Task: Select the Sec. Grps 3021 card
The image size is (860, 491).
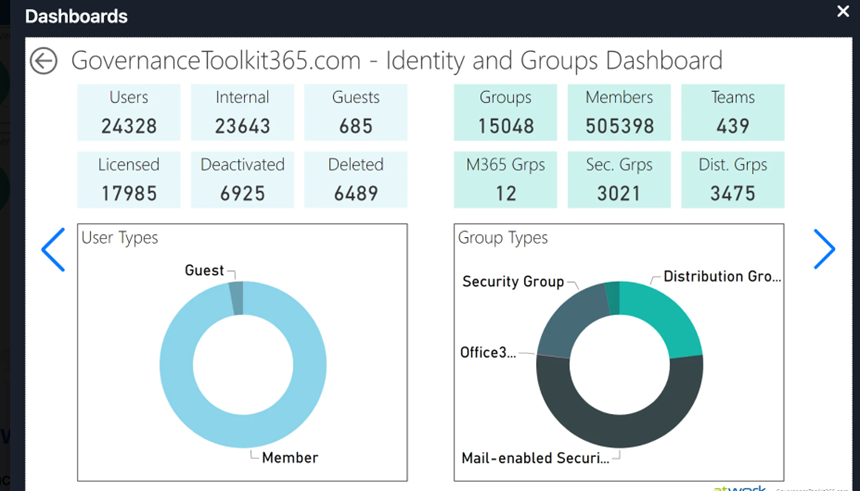Action: pyautogui.click(x=619, y=180)
